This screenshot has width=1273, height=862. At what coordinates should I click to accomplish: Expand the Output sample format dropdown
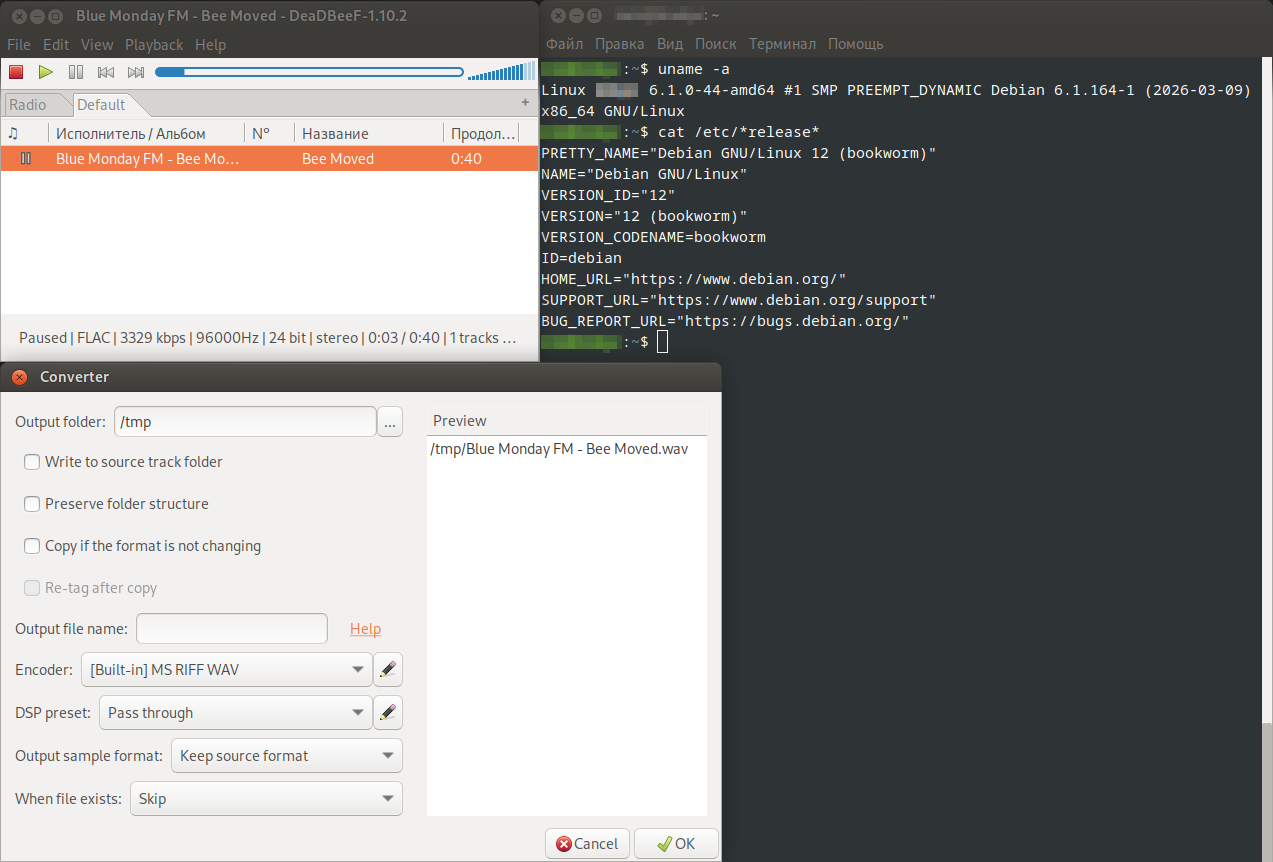(287, 756)
